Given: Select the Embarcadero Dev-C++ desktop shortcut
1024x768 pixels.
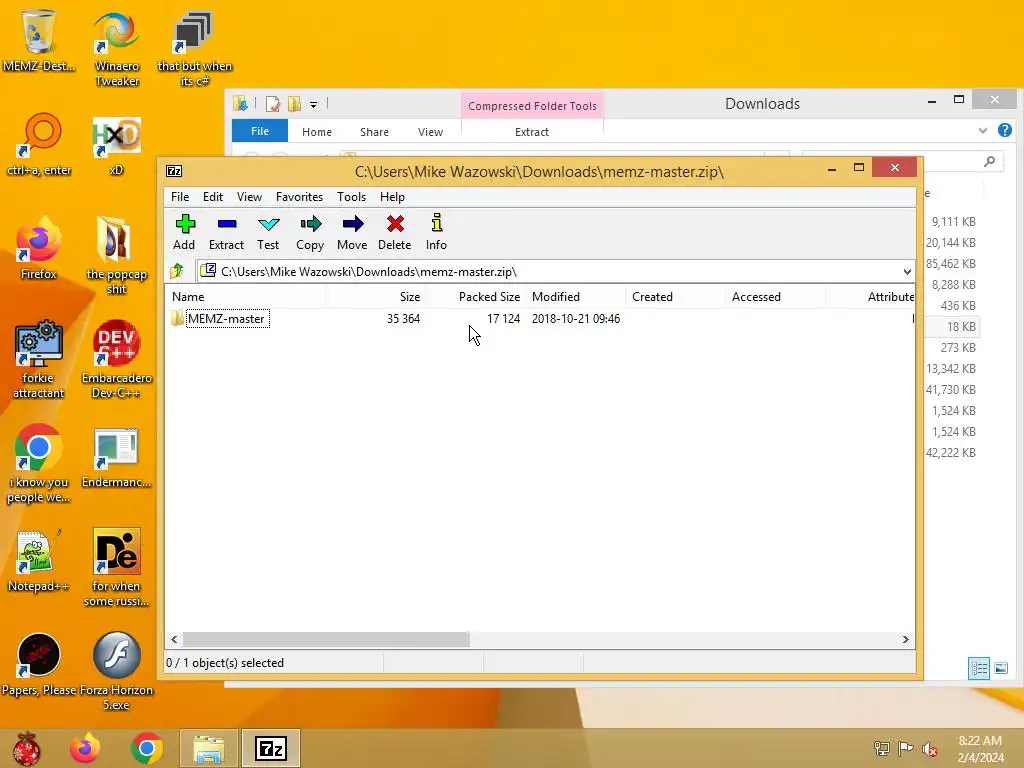Looking at the screenshot, I should tap(117, 359).
